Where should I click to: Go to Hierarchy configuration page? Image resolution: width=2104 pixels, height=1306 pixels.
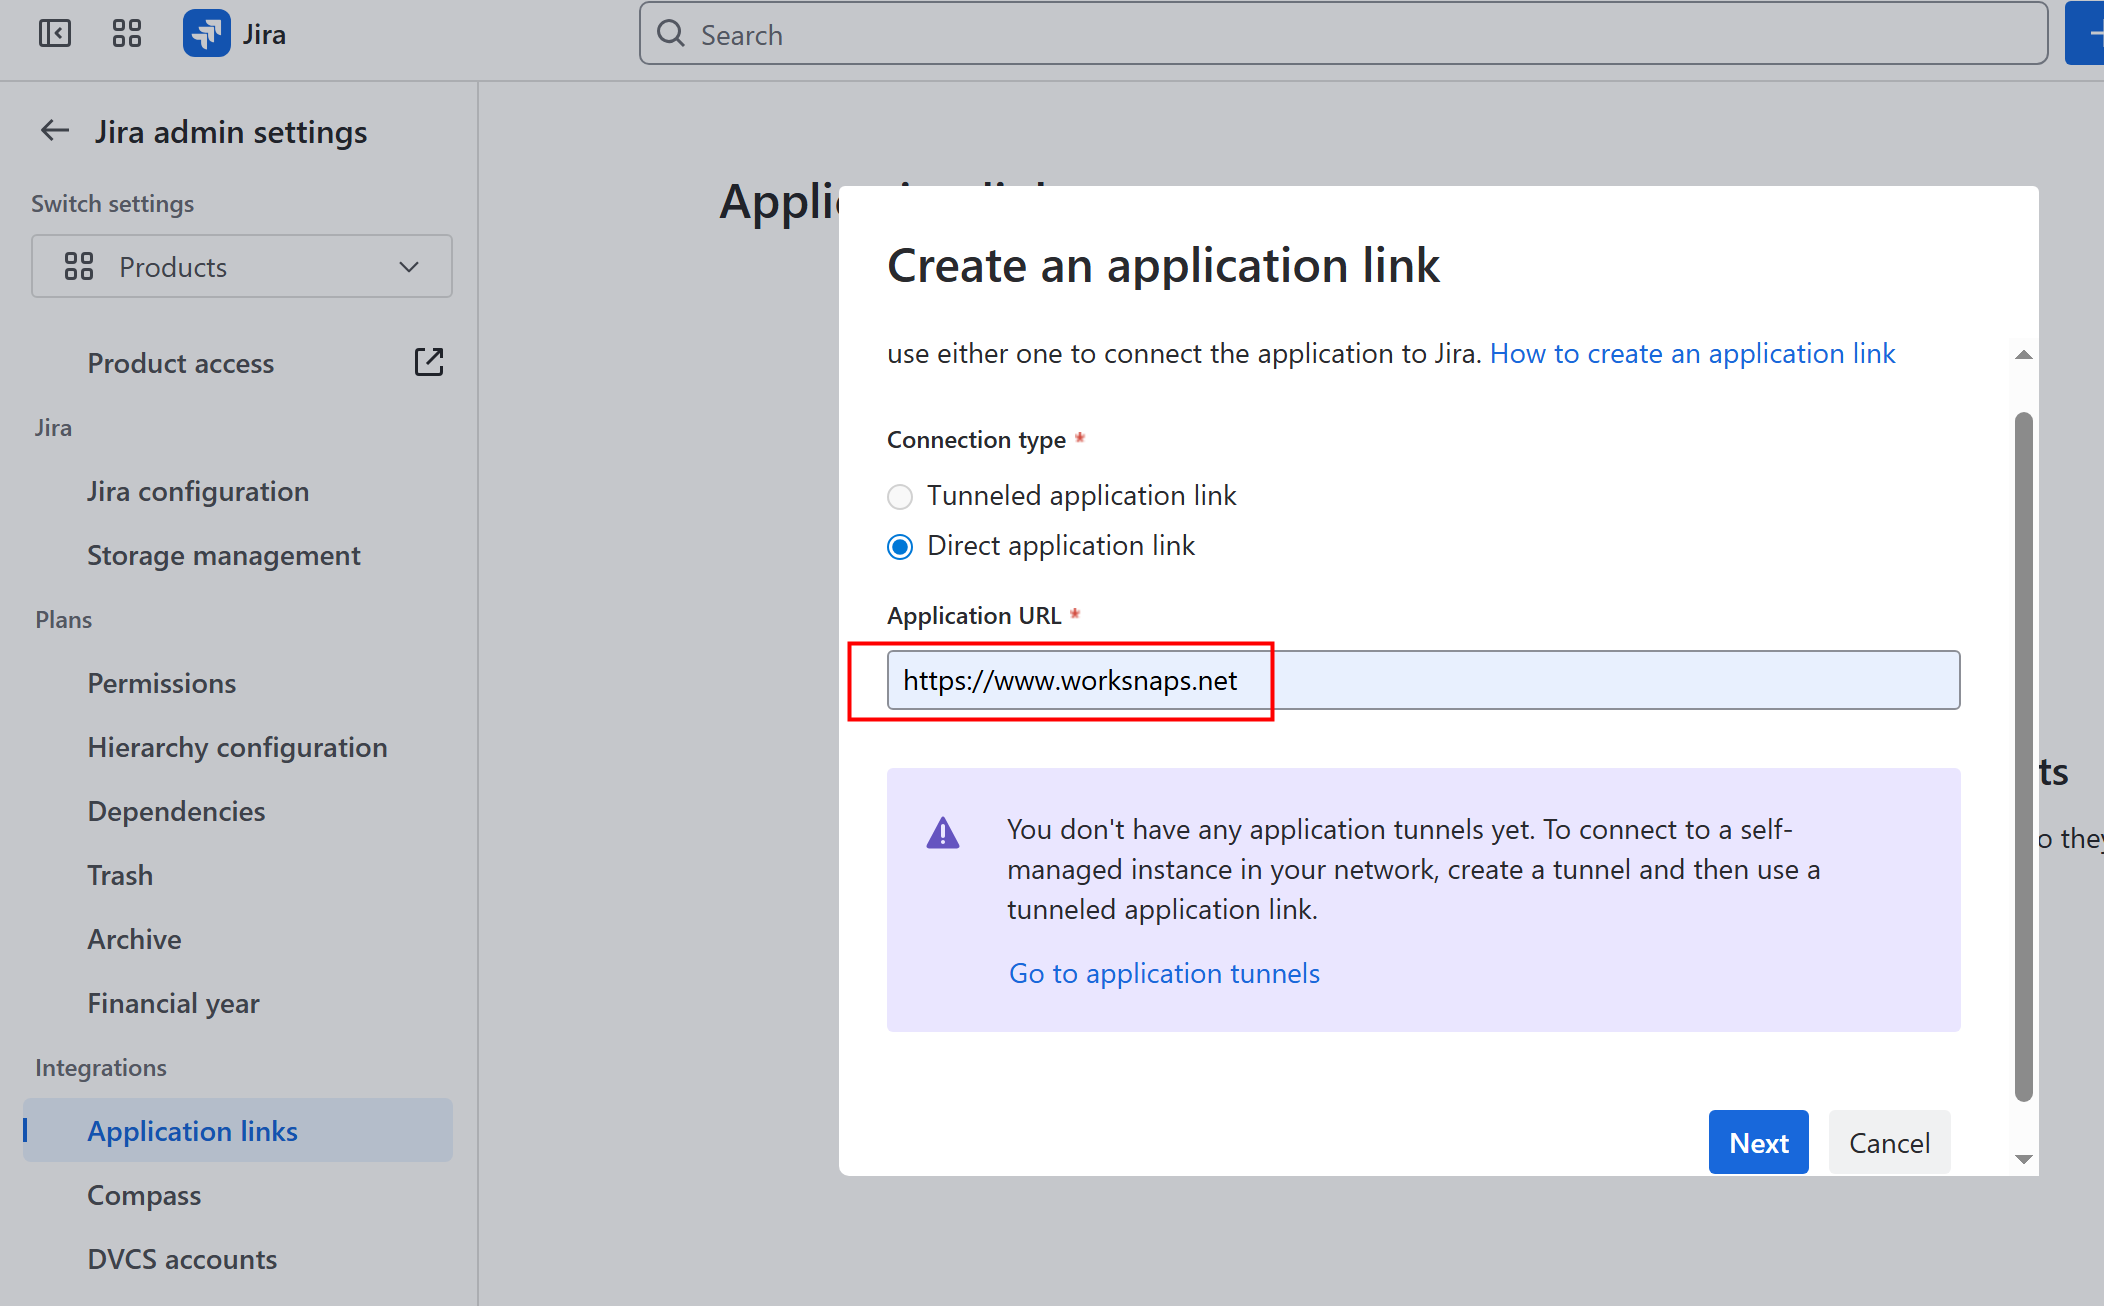point(237,747)
